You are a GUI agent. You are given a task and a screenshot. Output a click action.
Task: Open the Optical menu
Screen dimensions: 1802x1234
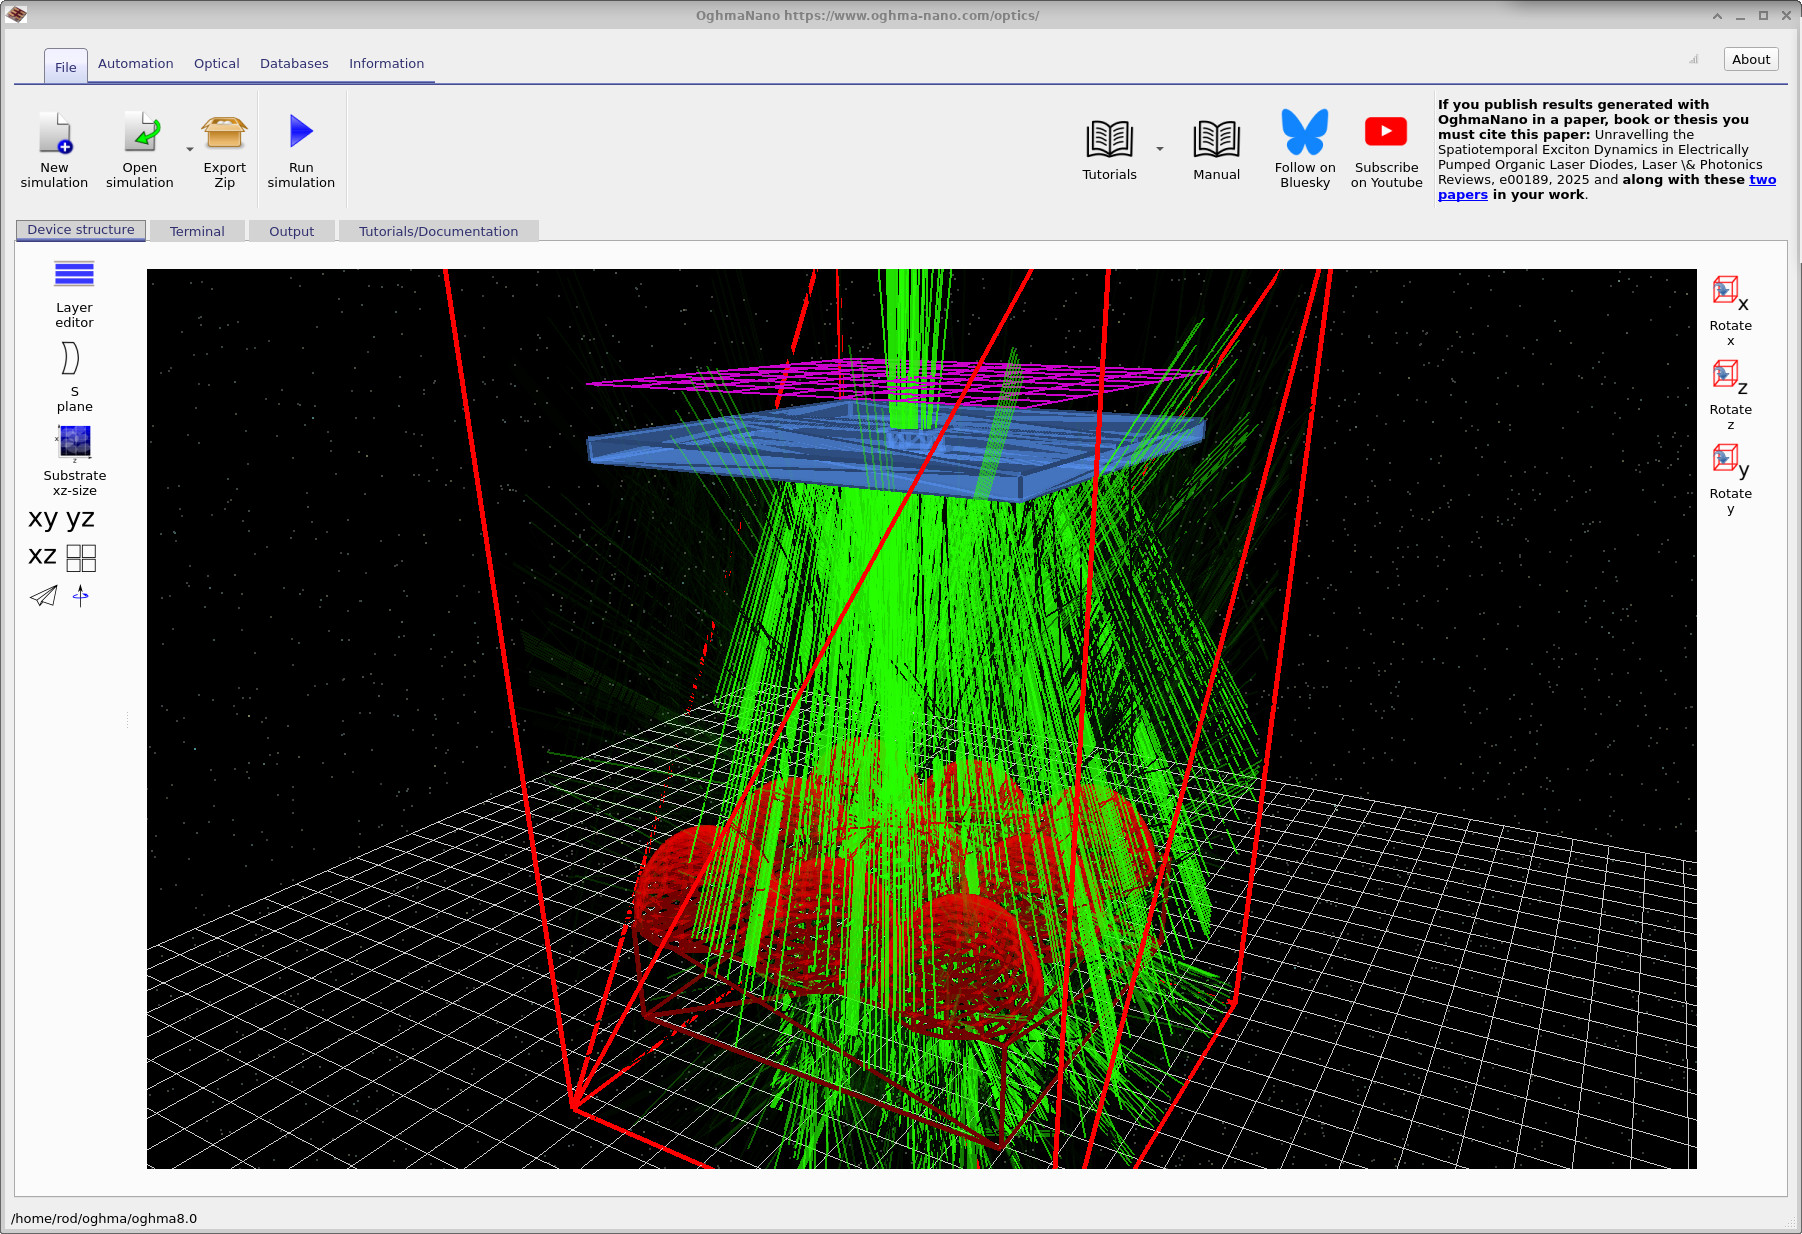(x=216, y=63)
